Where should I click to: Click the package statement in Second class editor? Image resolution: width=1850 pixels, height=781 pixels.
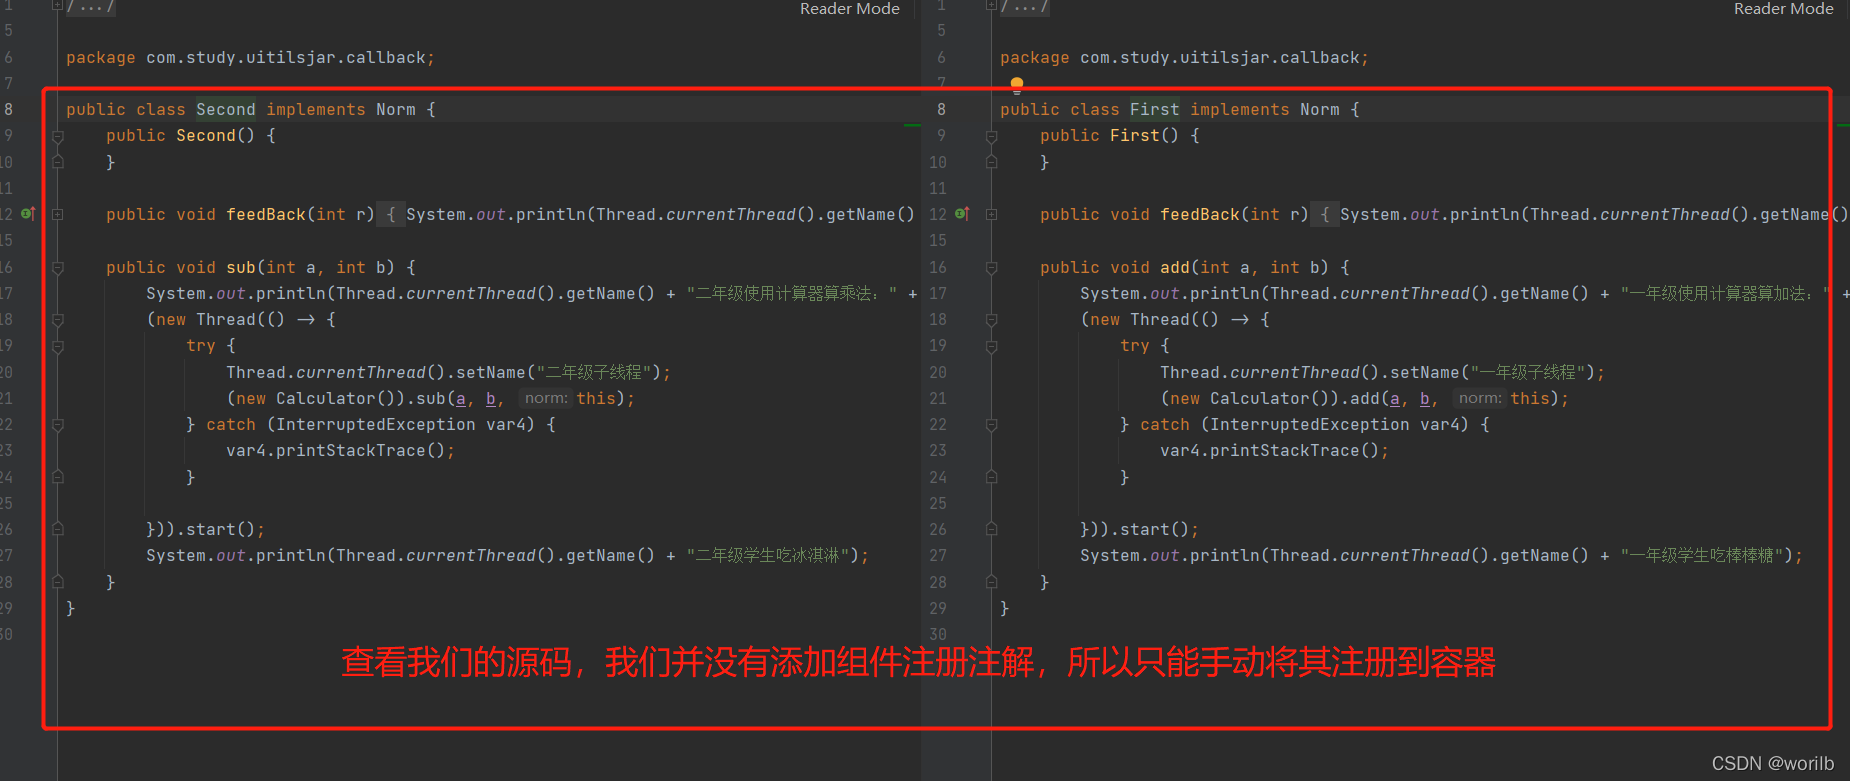pos(251,58)
